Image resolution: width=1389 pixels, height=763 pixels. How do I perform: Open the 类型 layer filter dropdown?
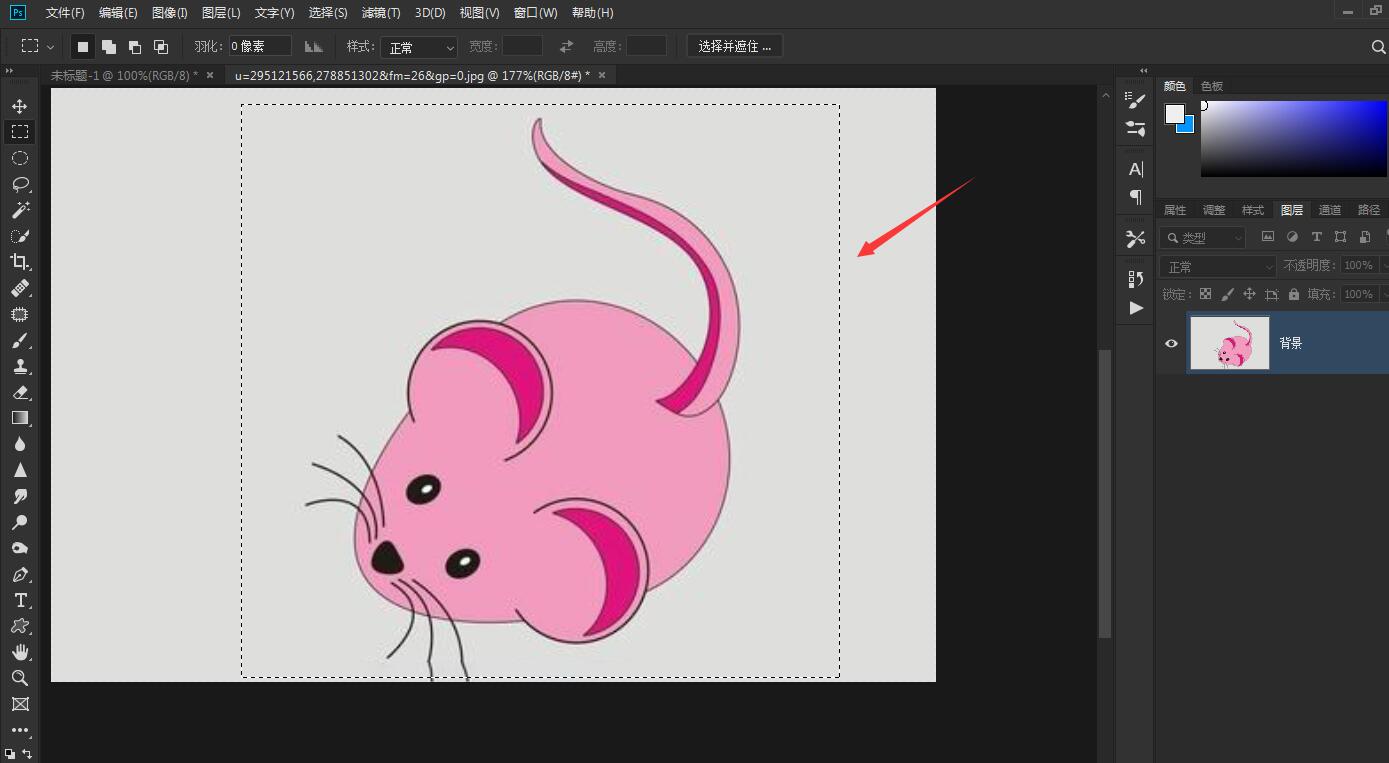coord(1203,237)
